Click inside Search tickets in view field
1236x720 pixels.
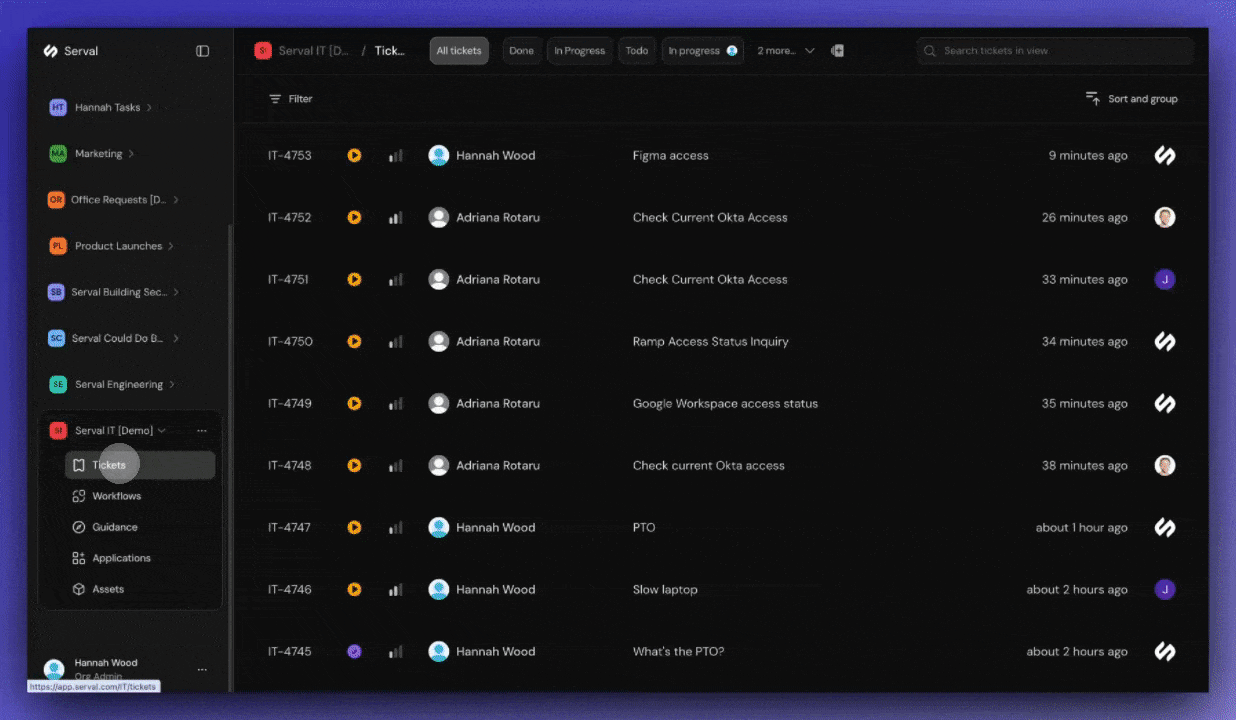pyautogui.click(x=1055, y=51)
